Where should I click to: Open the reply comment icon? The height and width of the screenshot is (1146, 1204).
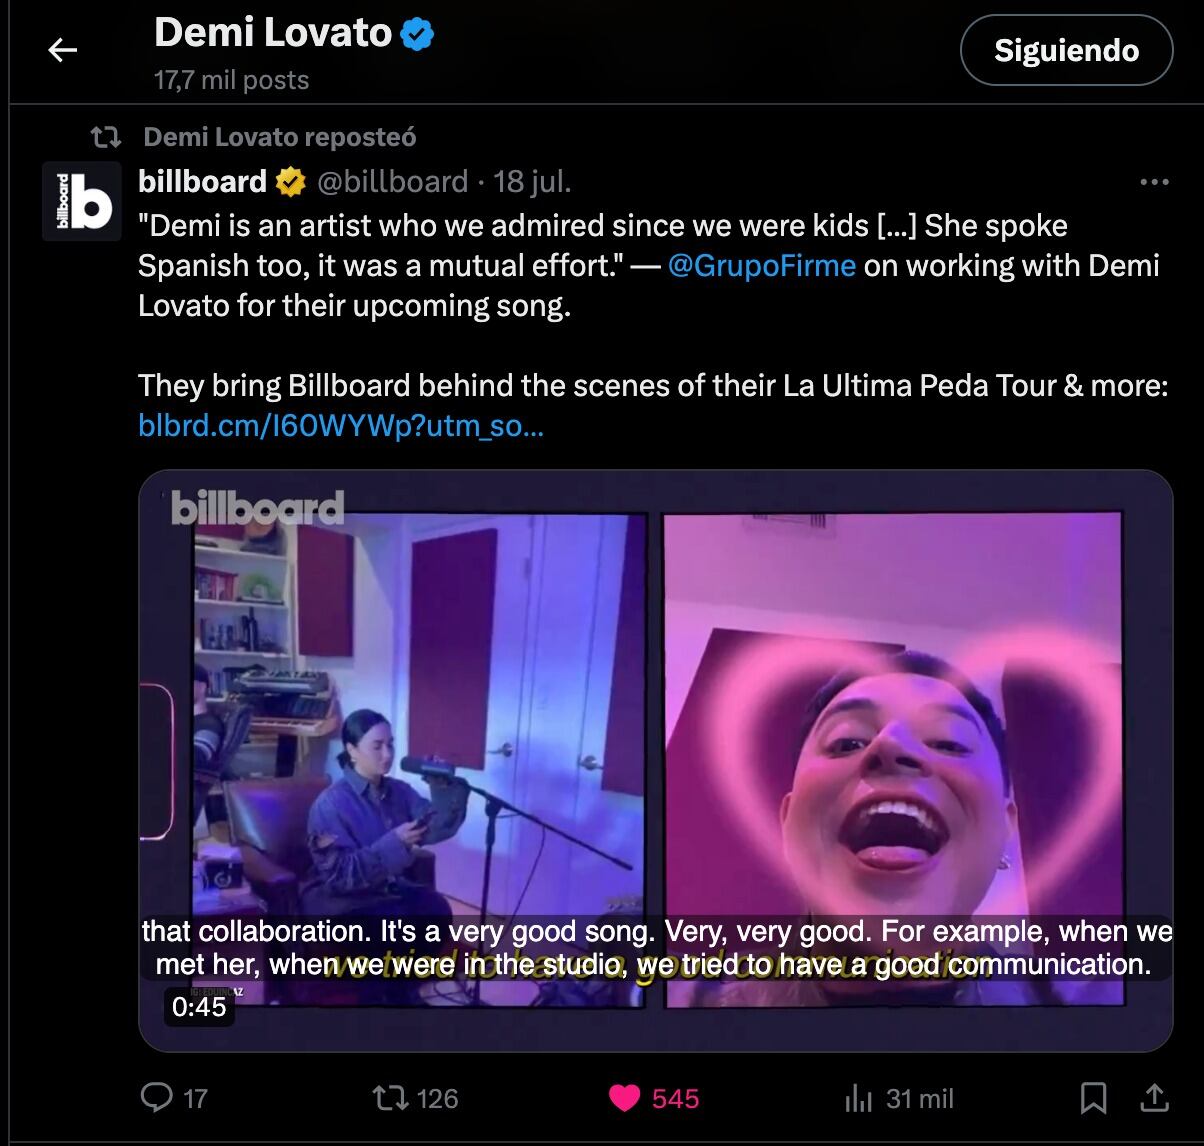pyautogui.click(x=157, y=1097)
